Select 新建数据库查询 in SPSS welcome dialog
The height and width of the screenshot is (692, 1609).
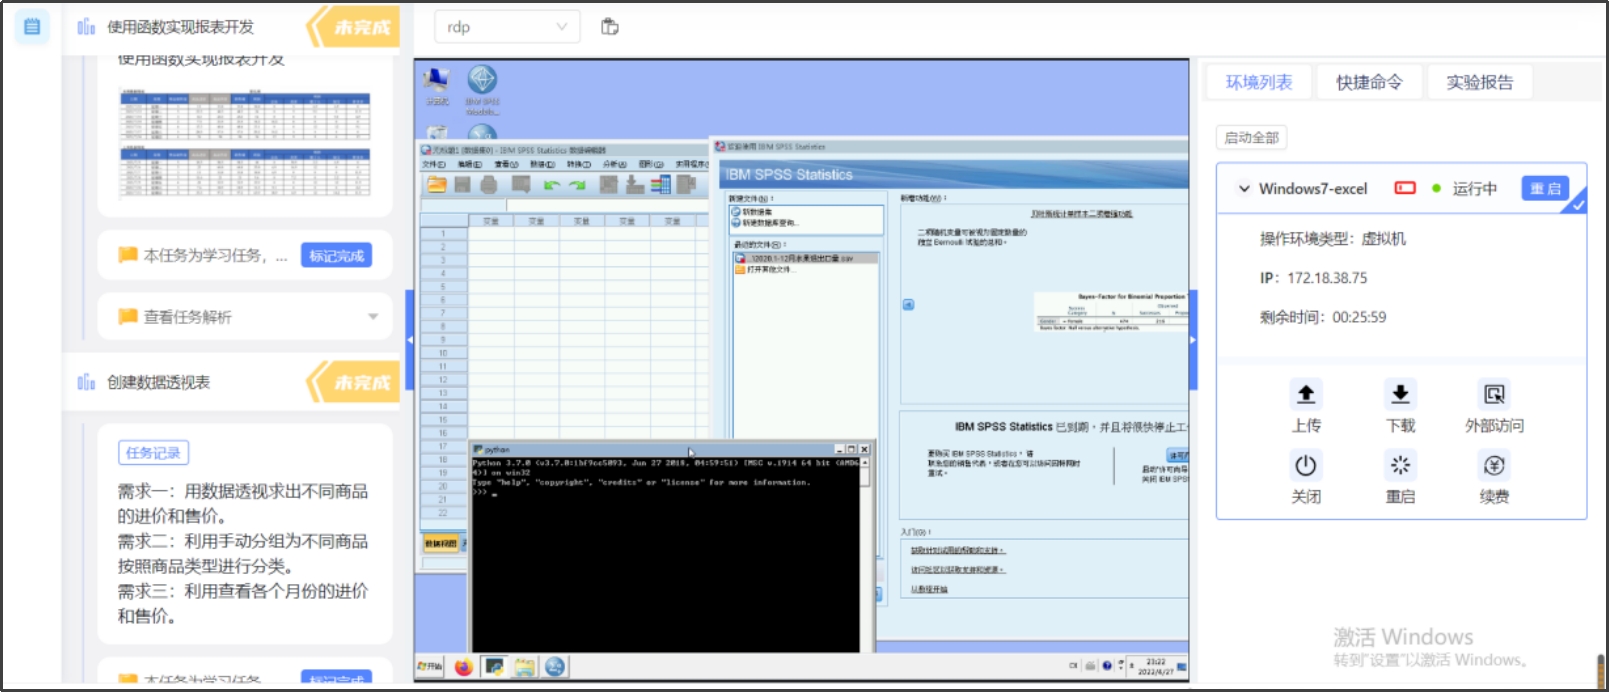click(x=766, y=223)
